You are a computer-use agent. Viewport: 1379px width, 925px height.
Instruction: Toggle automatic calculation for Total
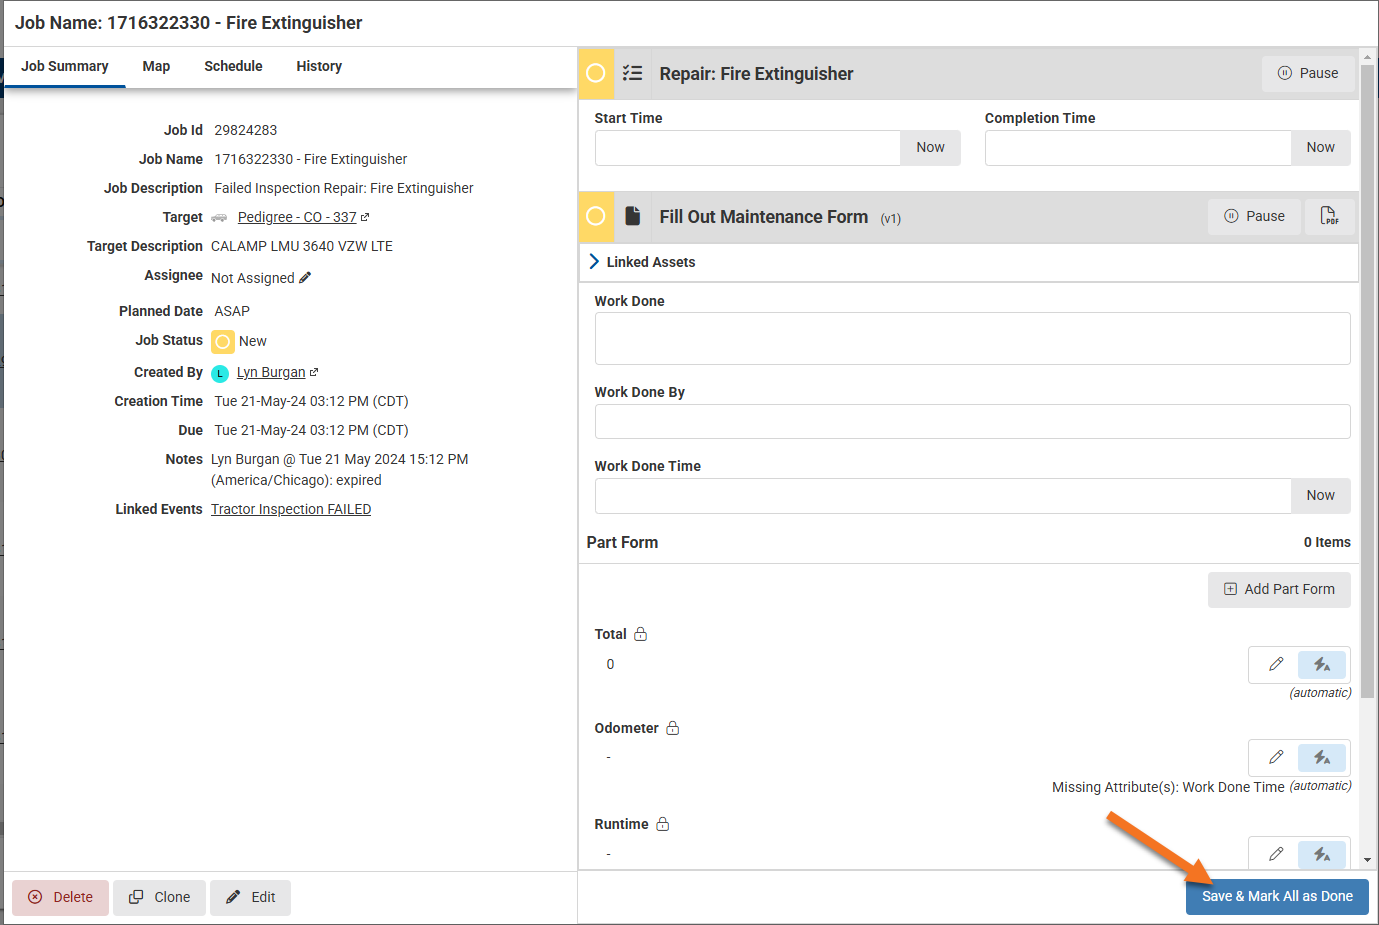(1322, 664)
